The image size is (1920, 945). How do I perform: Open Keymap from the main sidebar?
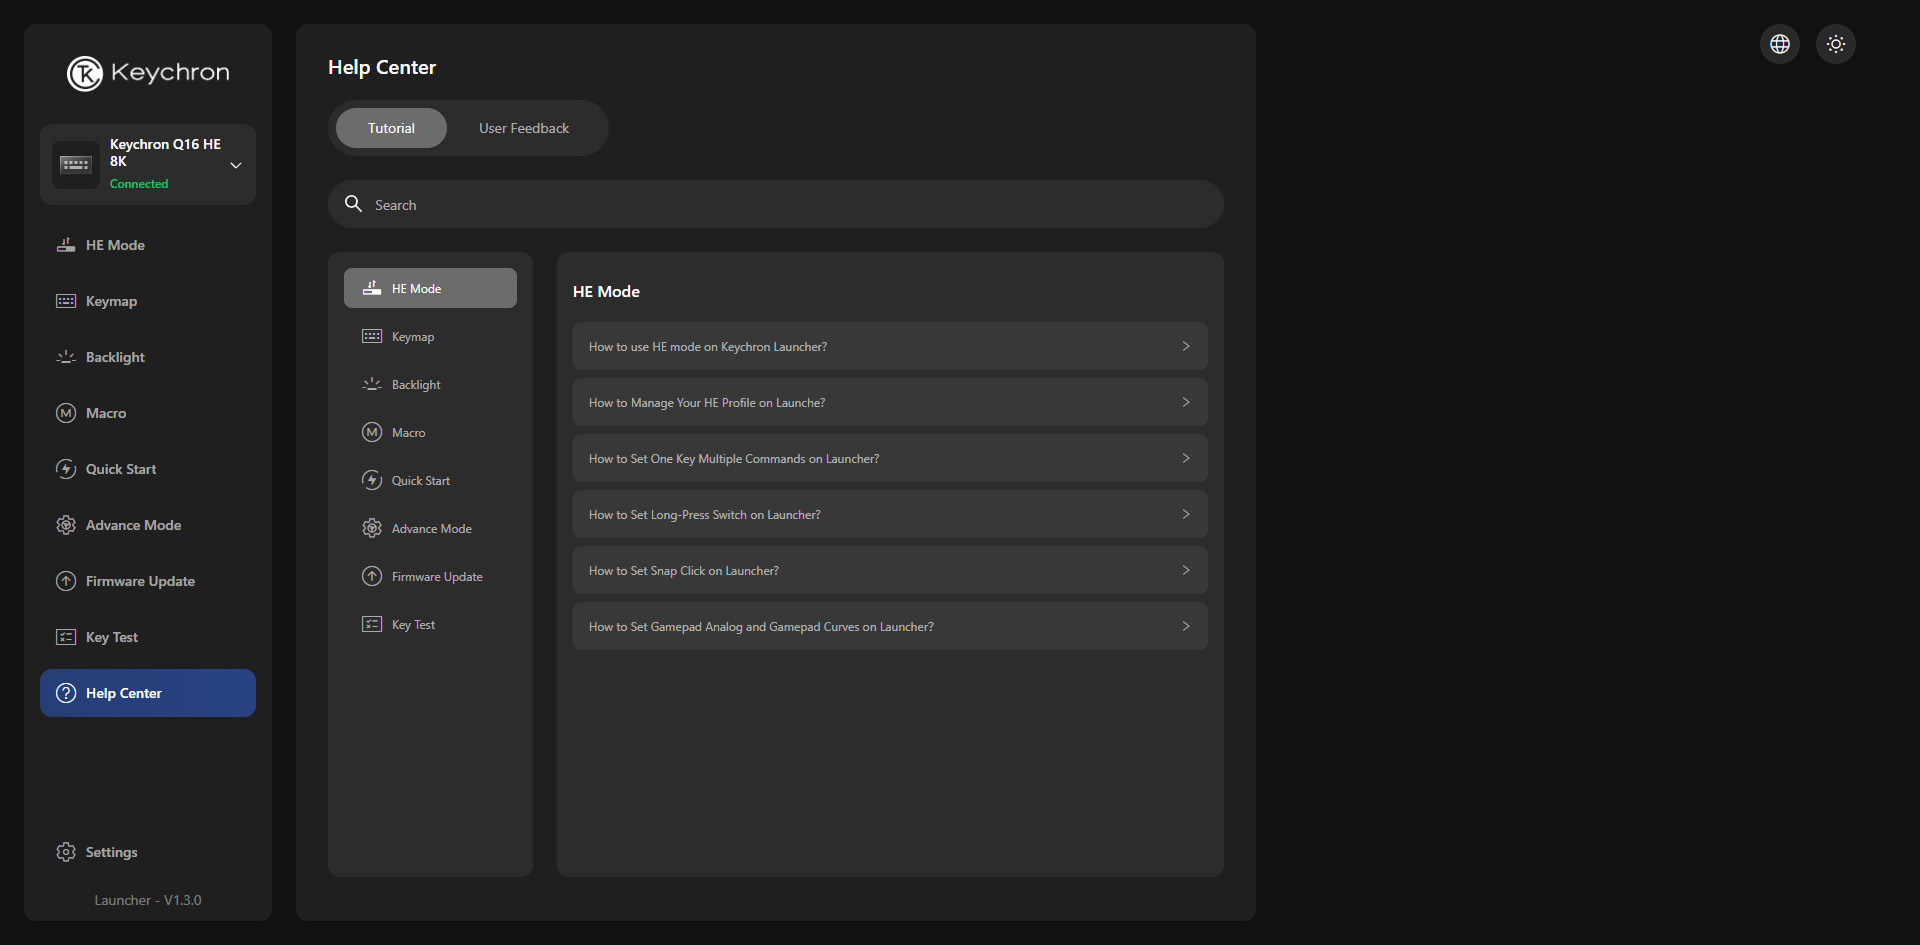[111, 301]
